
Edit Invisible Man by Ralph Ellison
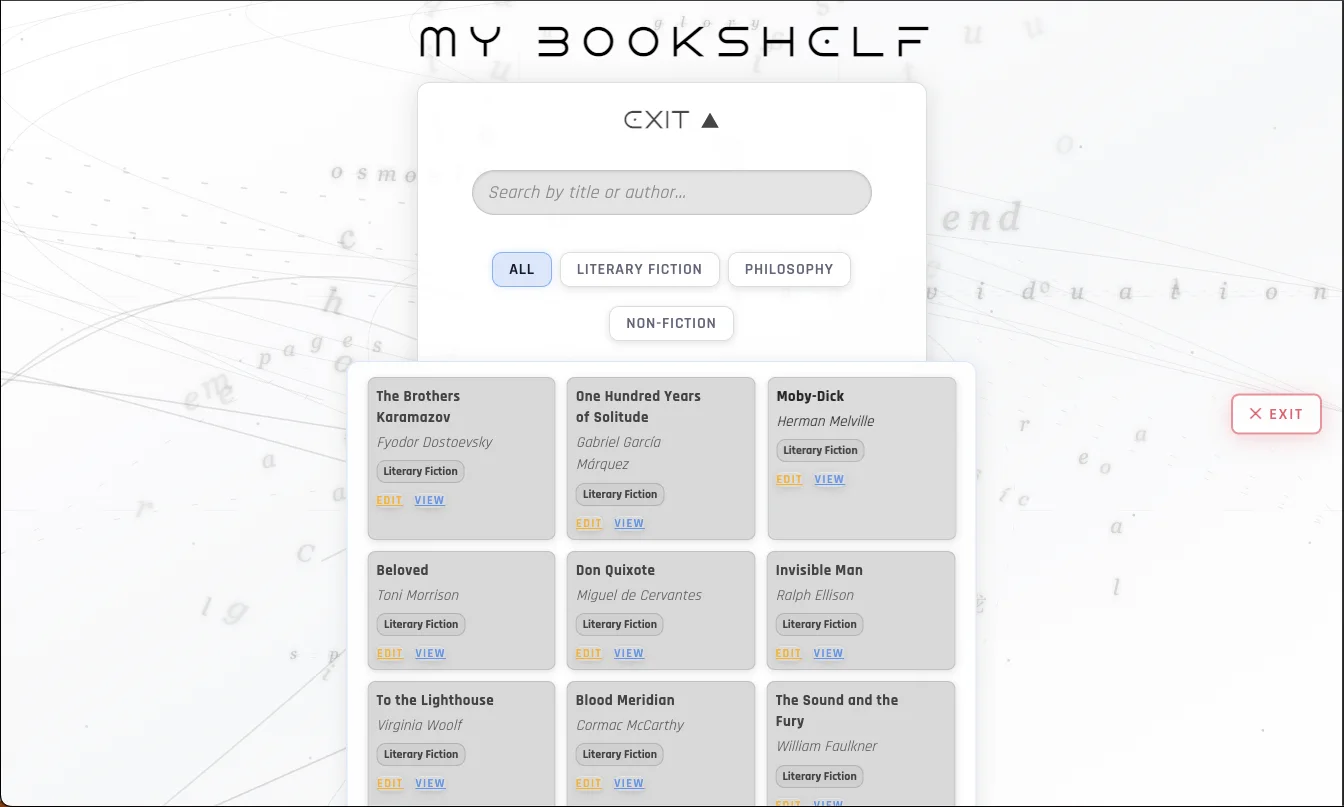[789, 653]
